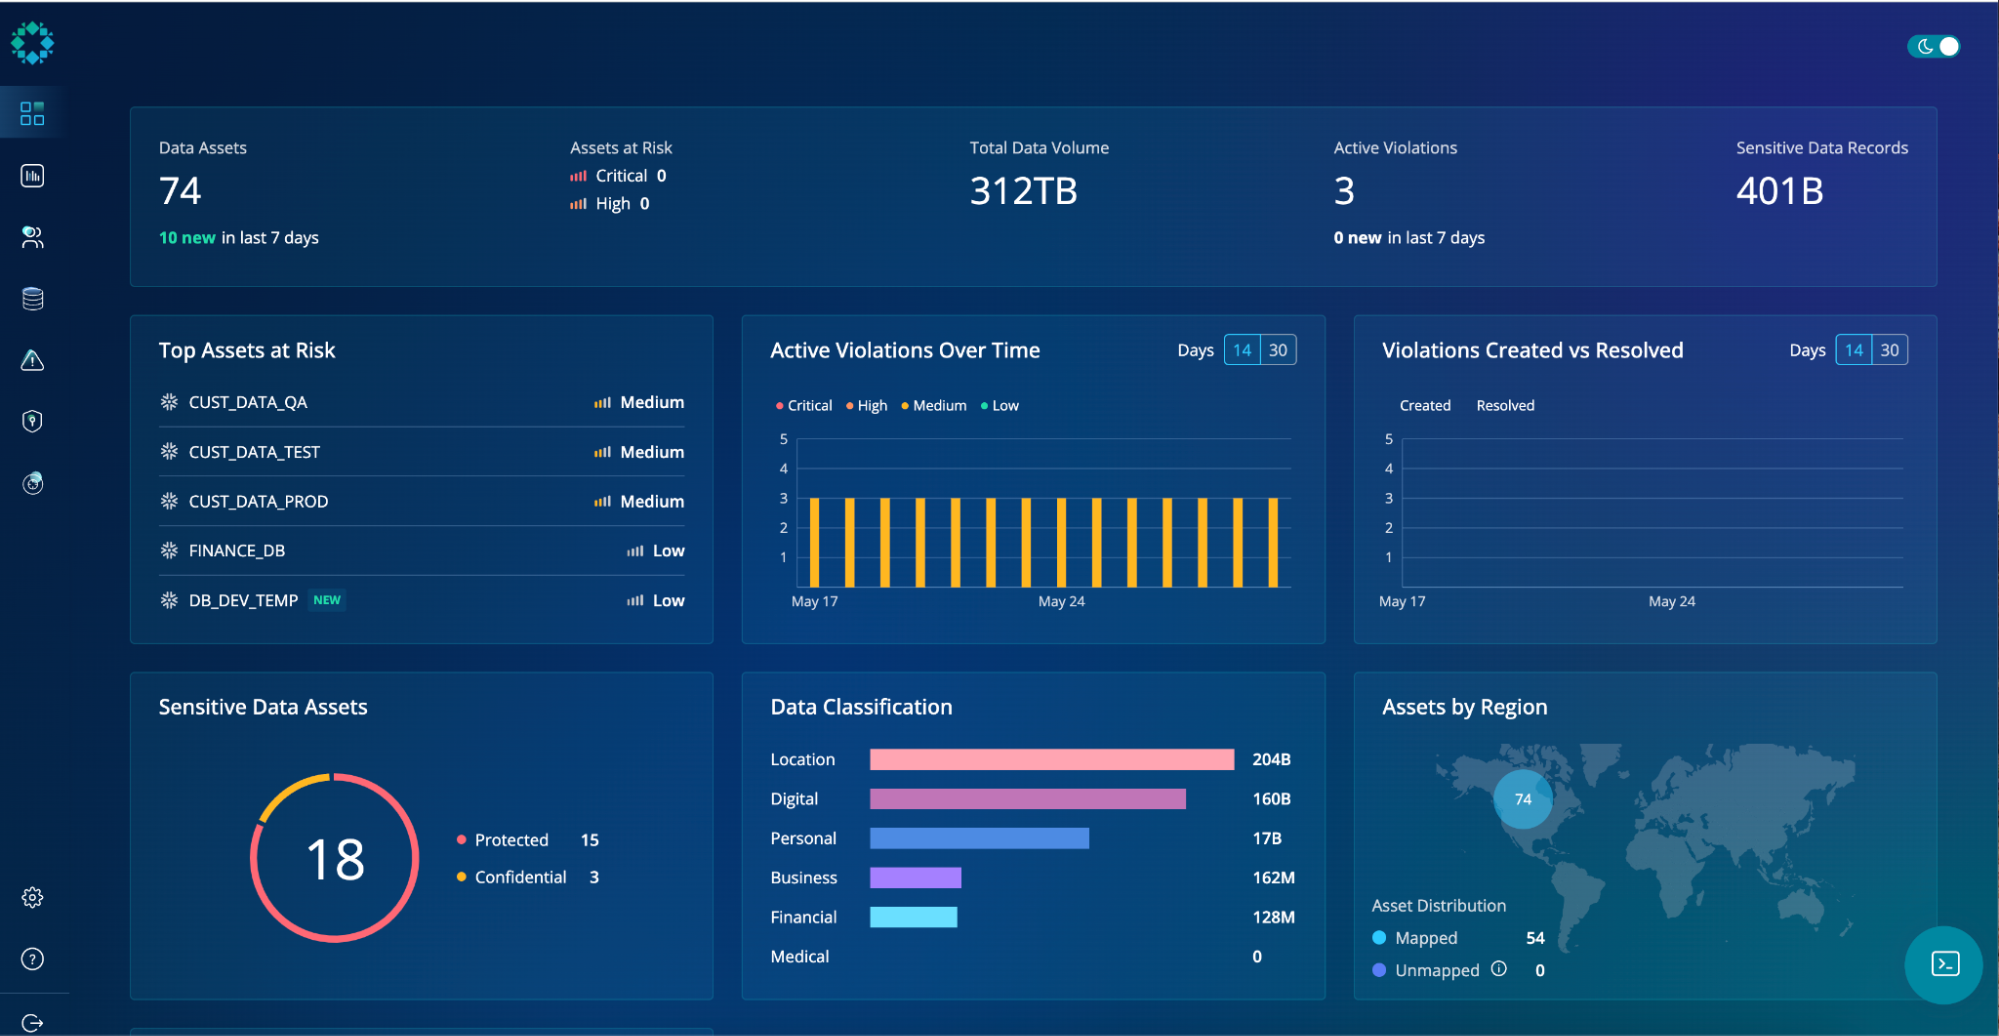
Task: Switch Active Violations chart to 30 days
Action: pyautogui.click(x=1278, y=349)
